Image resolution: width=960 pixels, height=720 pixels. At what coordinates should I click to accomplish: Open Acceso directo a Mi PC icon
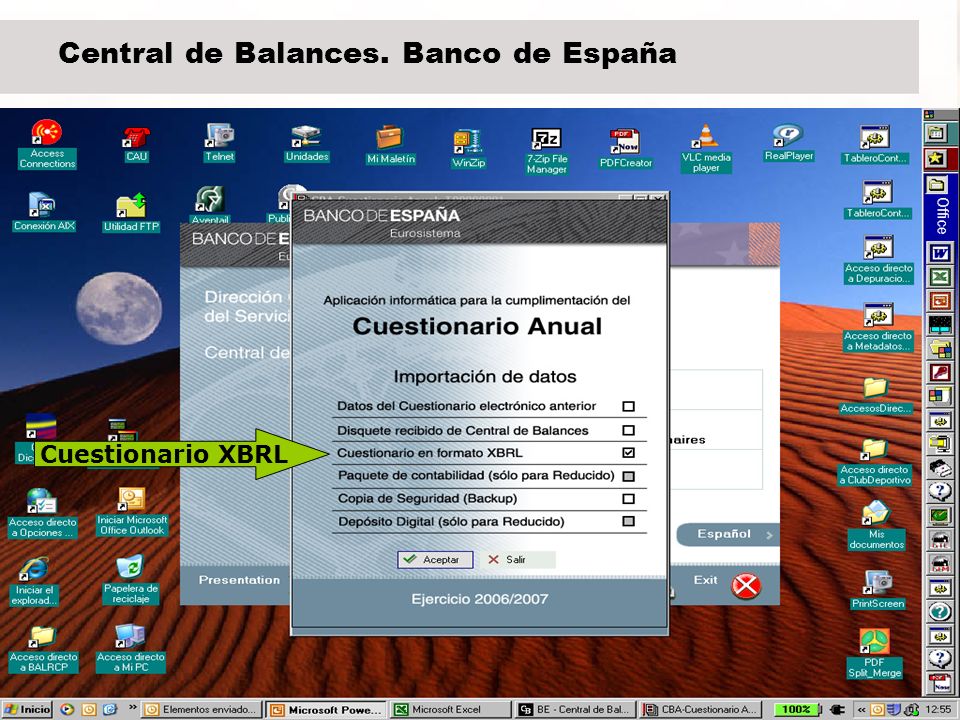tap(130, 649)
